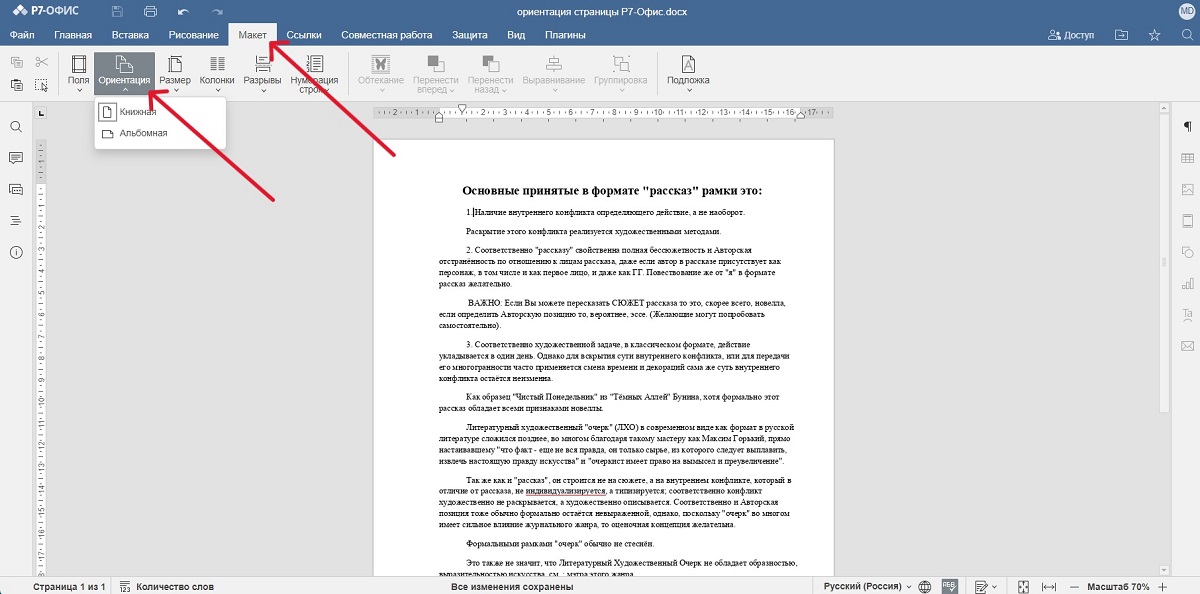Toggle spell checking in status bar

(x=949, y=586)
